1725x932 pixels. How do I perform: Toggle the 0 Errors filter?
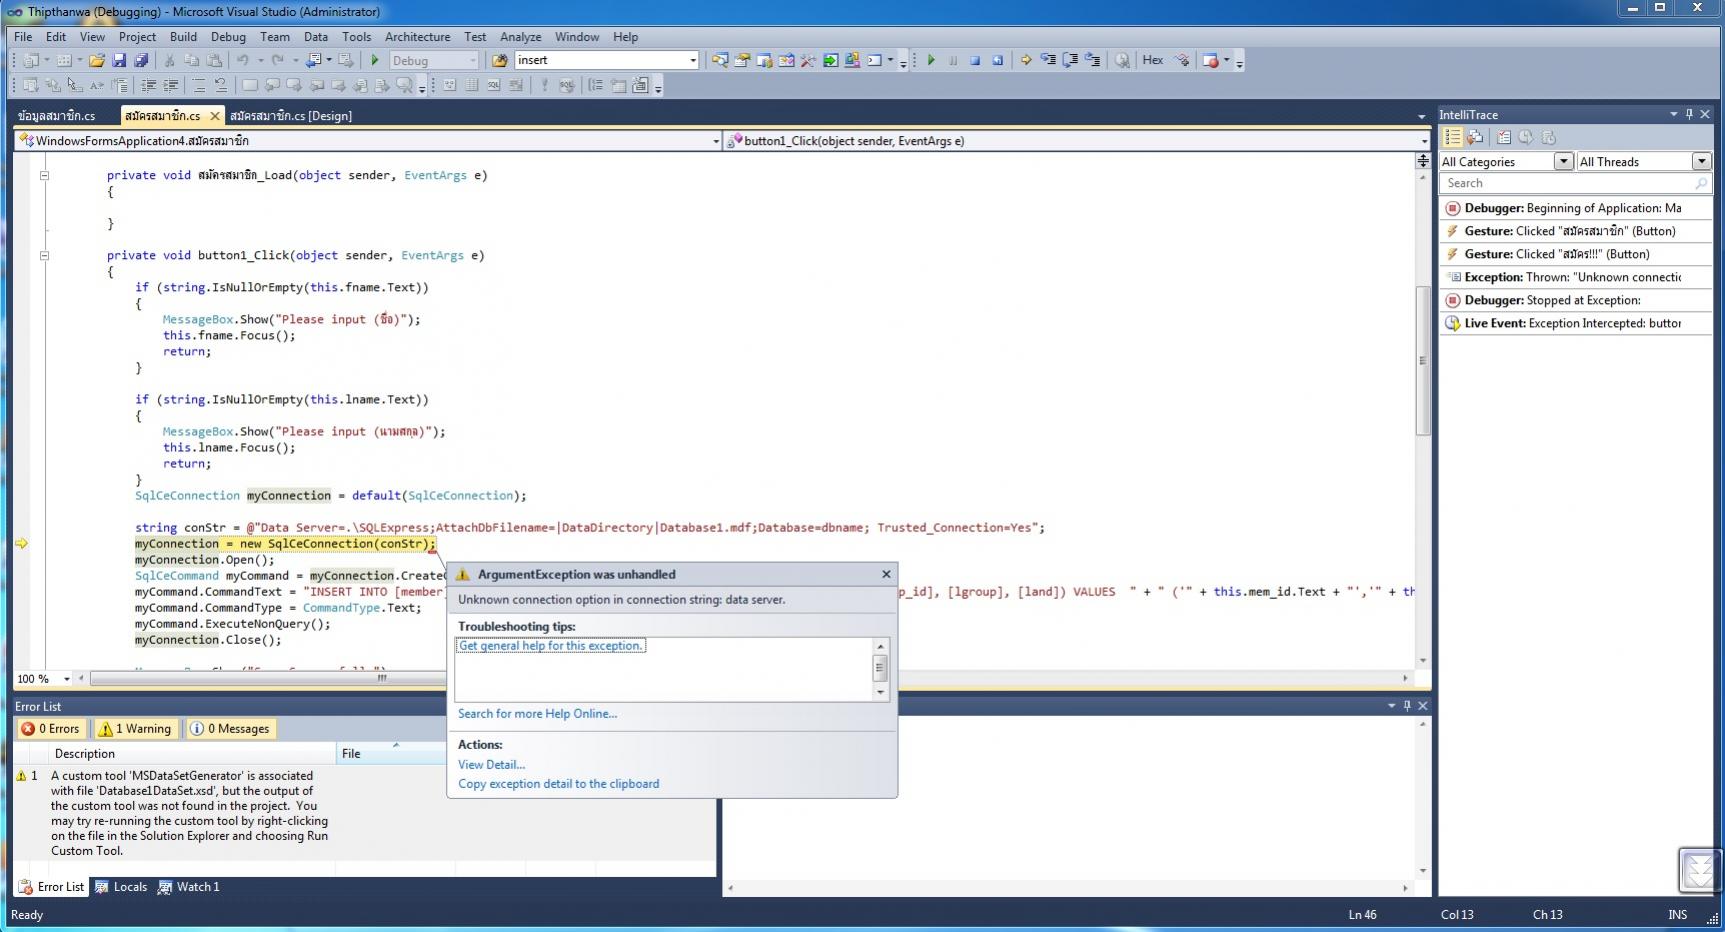click(51, 729)
